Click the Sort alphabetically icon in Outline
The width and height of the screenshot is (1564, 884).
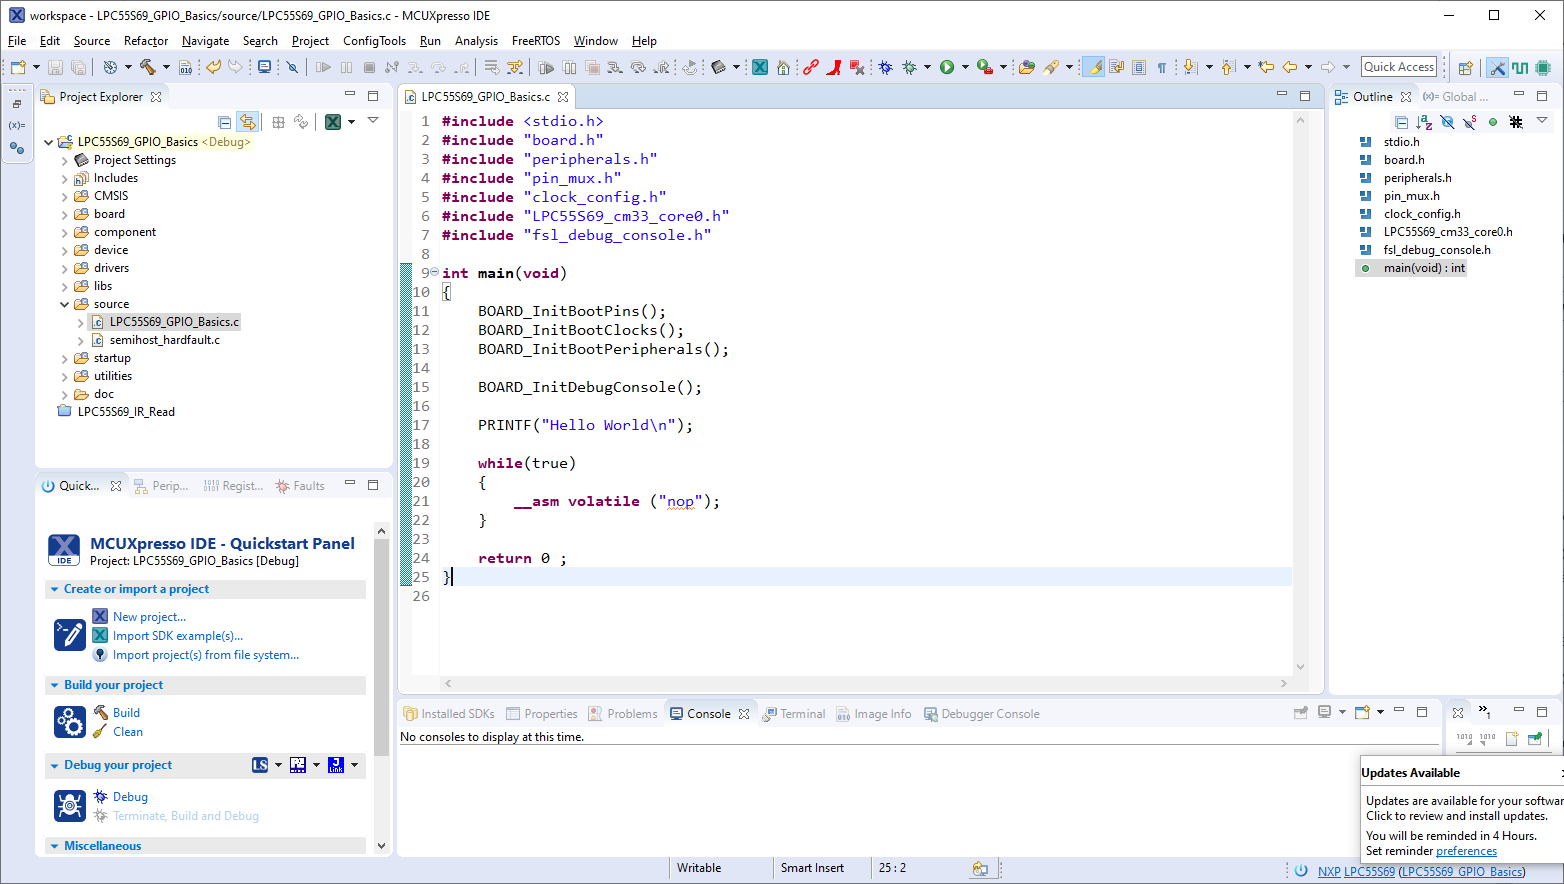pos(1424,122)
